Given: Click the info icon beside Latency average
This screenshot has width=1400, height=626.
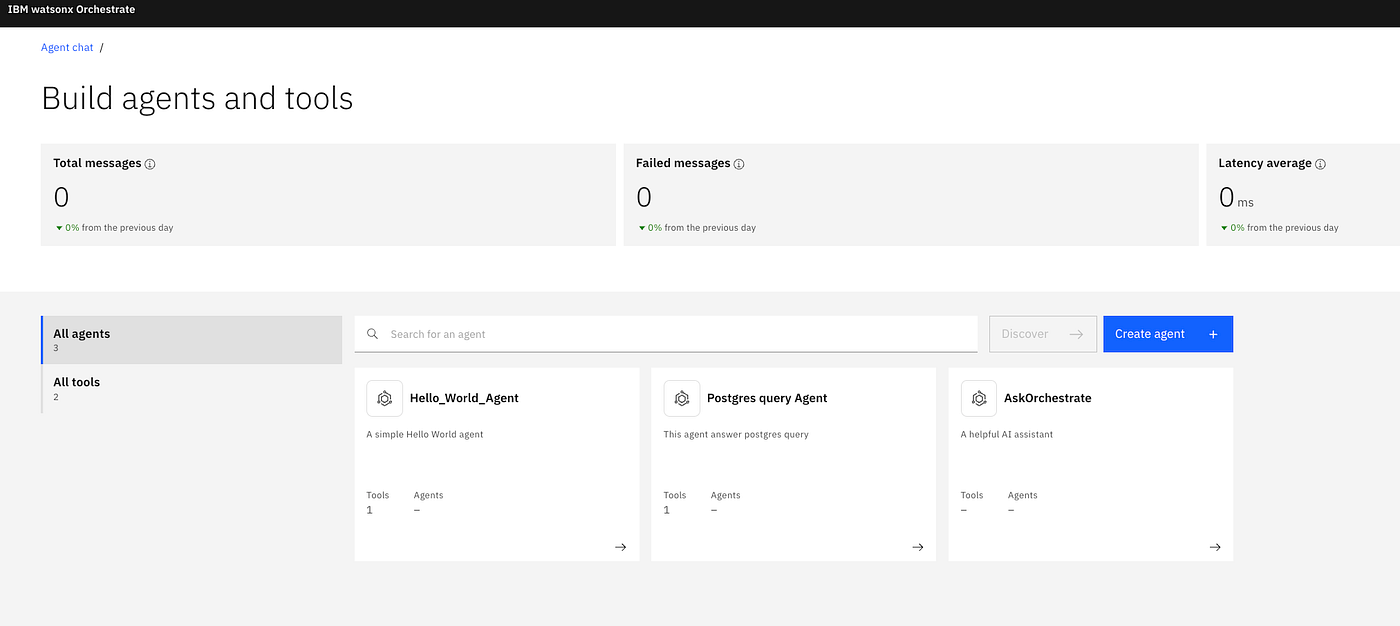Looking at the screenshot, I should (x=1320, y=164).
